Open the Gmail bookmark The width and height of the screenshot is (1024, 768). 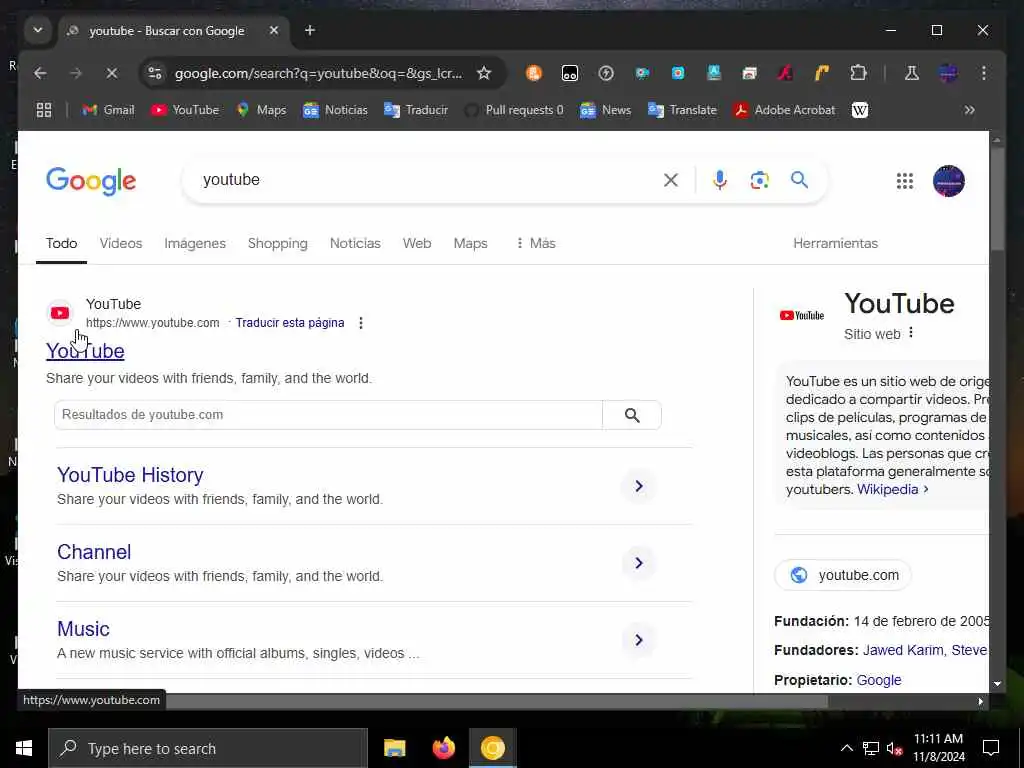108,110
